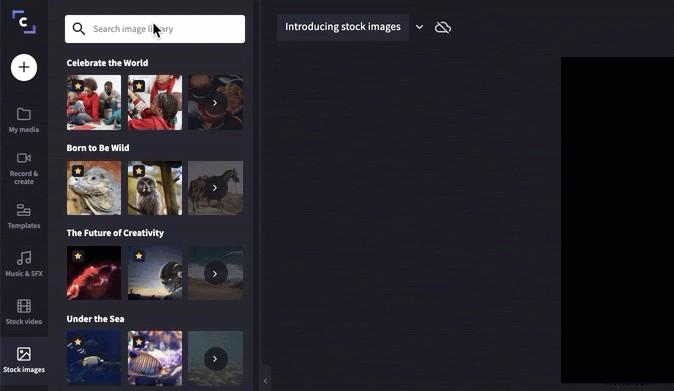Select the family sitting on floor image

coord(94,102)
